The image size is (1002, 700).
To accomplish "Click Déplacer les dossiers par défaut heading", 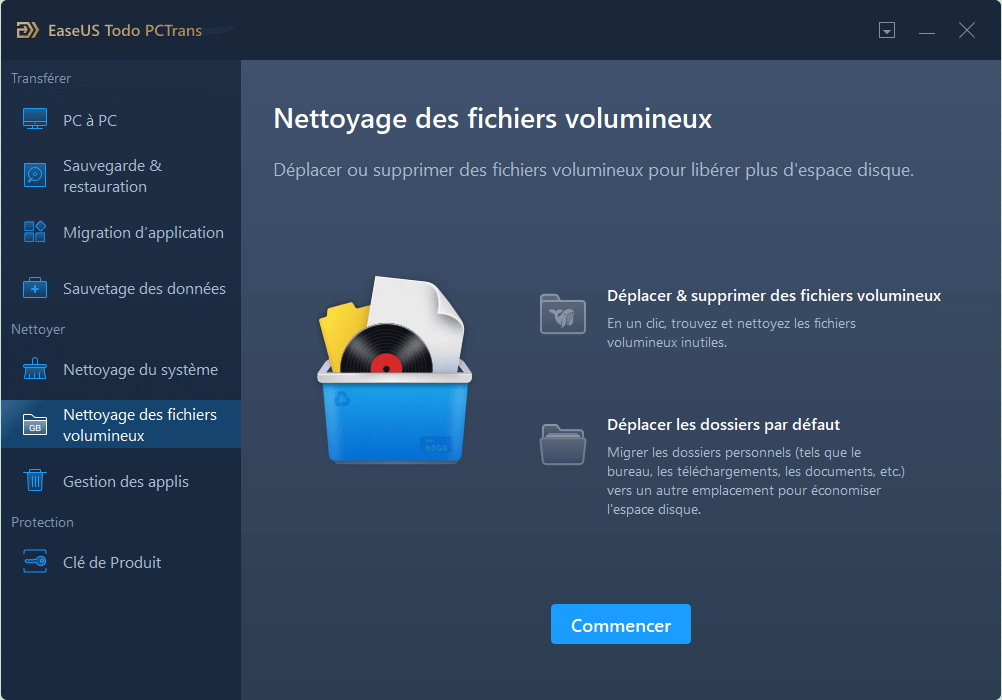I will (723, 424).
